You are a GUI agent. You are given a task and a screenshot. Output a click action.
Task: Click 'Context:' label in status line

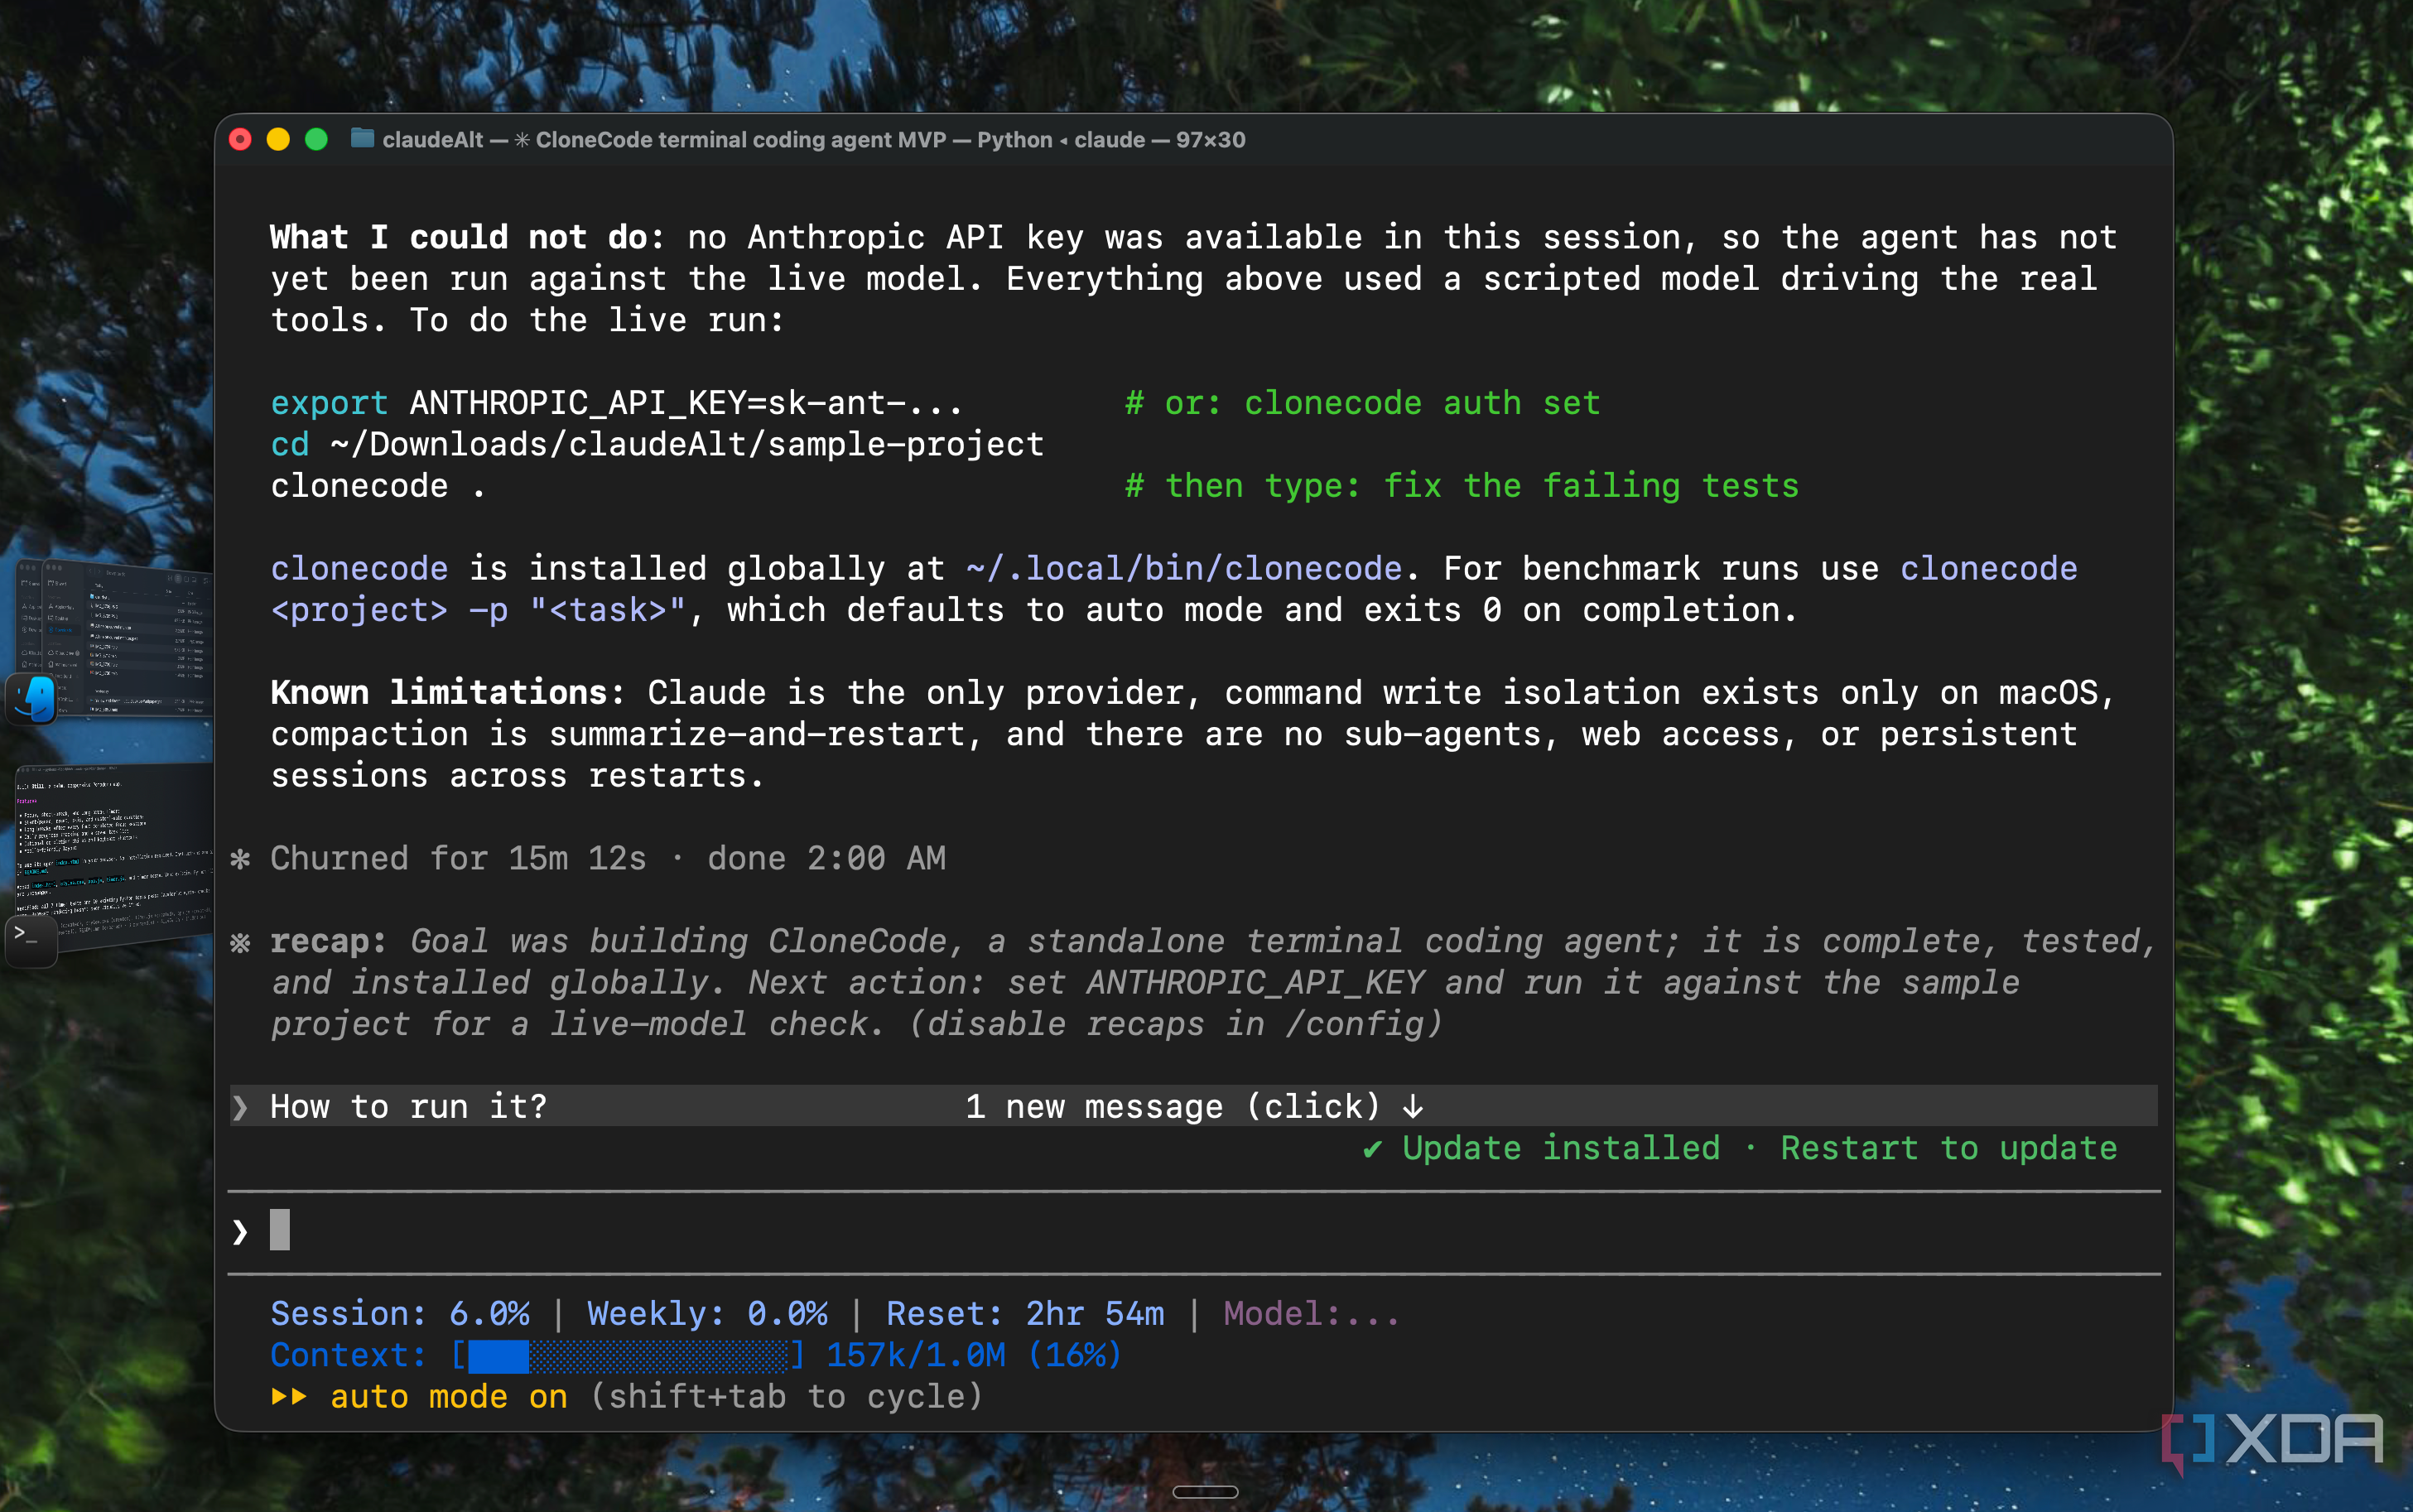pos(349,1356)
